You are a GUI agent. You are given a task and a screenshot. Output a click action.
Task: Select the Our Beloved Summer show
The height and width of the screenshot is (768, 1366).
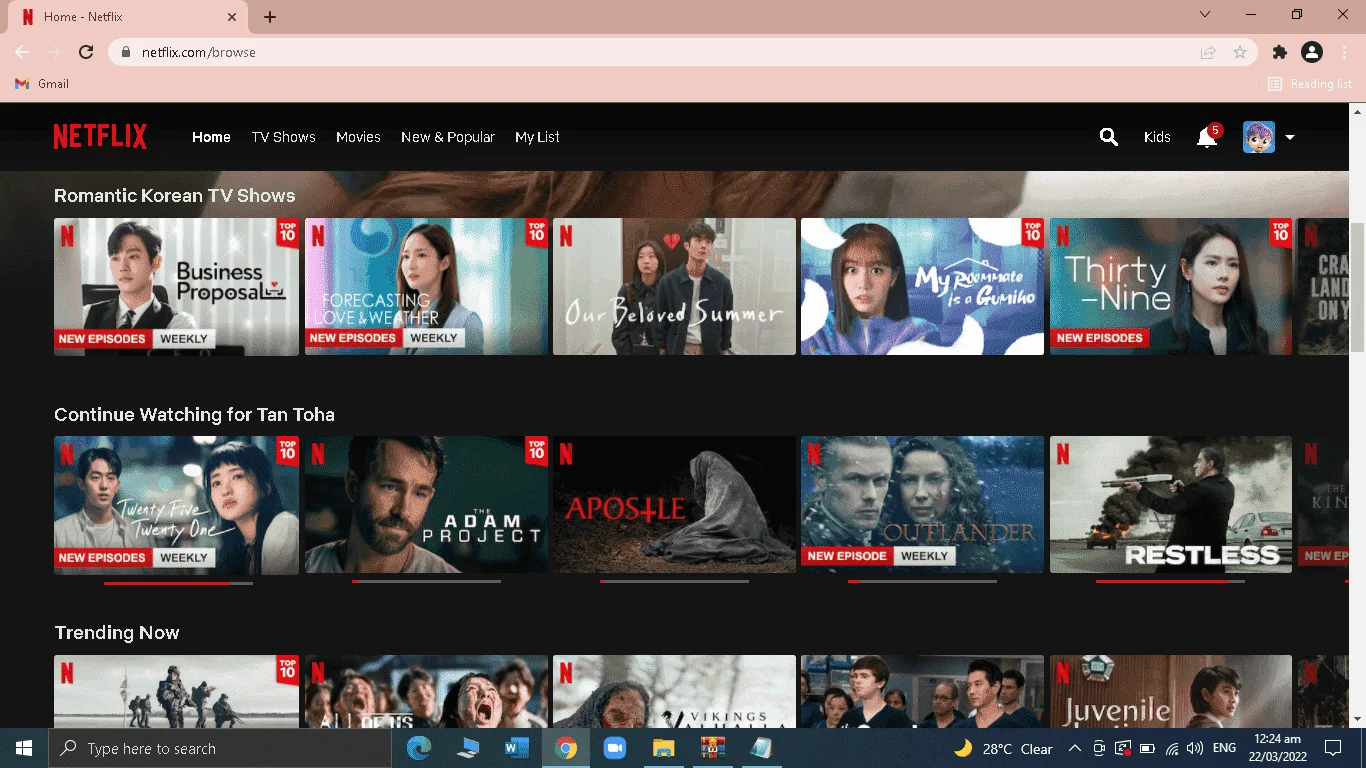click(674, 287)
